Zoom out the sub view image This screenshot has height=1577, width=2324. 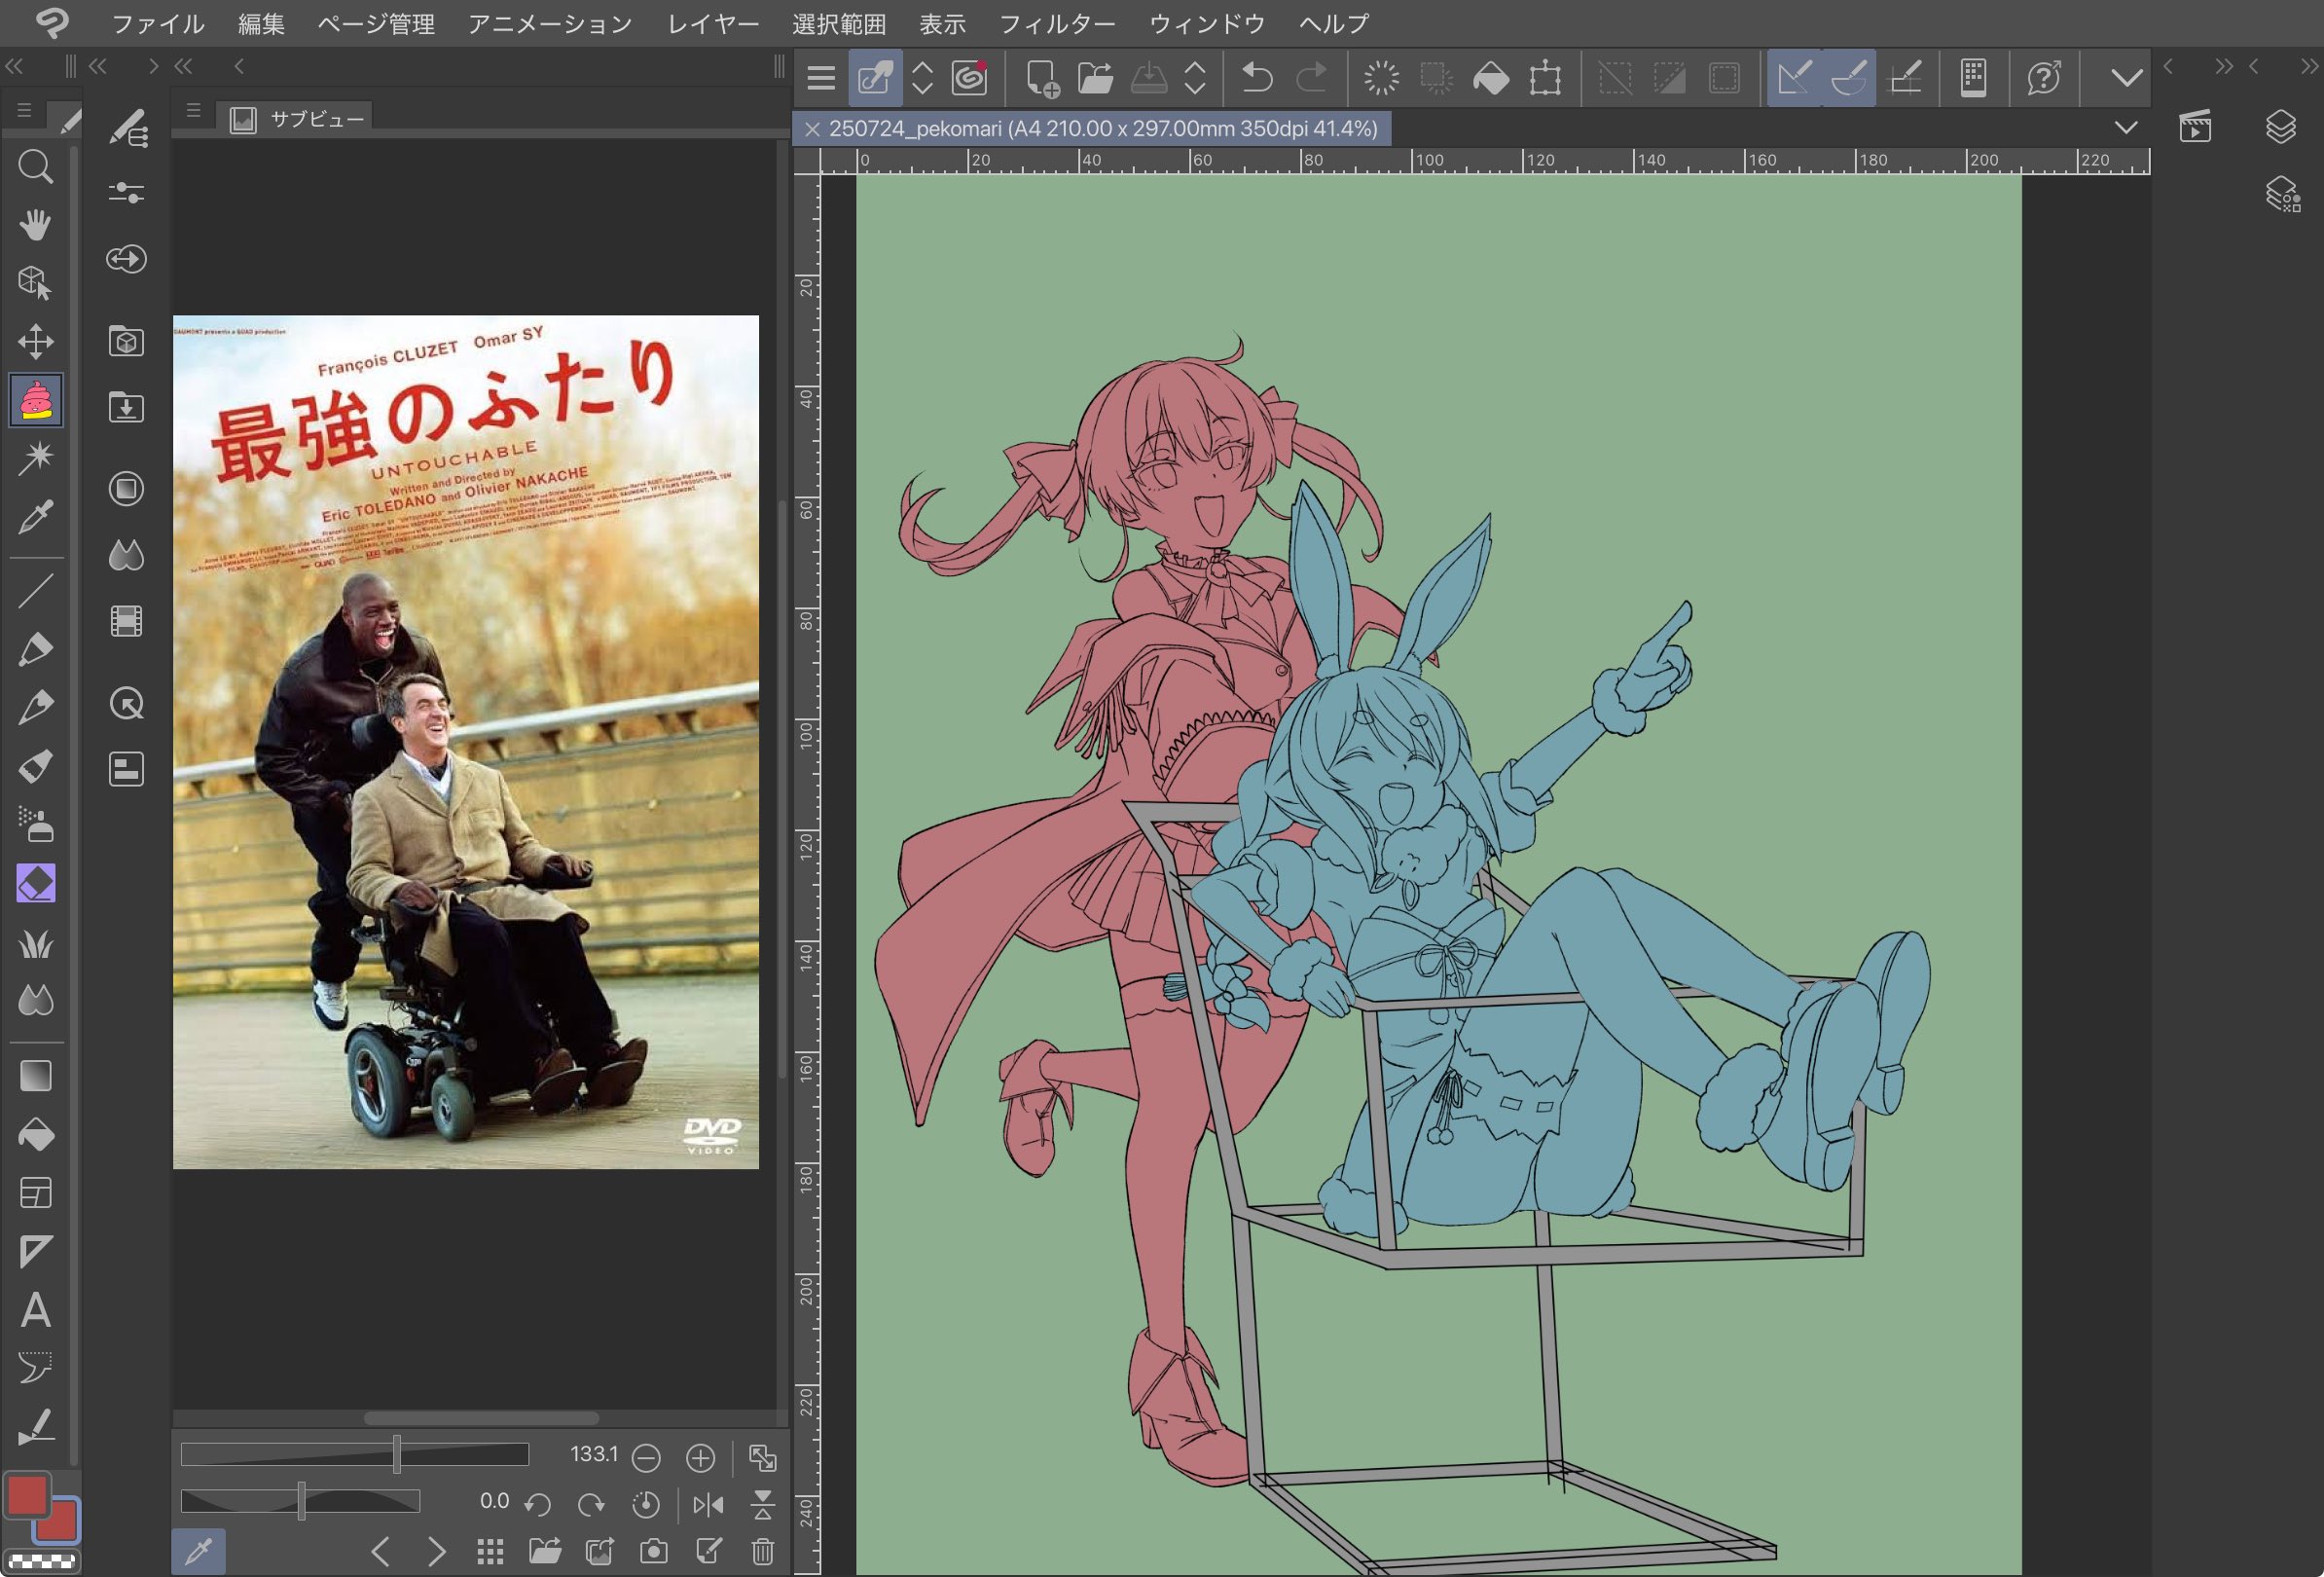[x=646, y=1458]
